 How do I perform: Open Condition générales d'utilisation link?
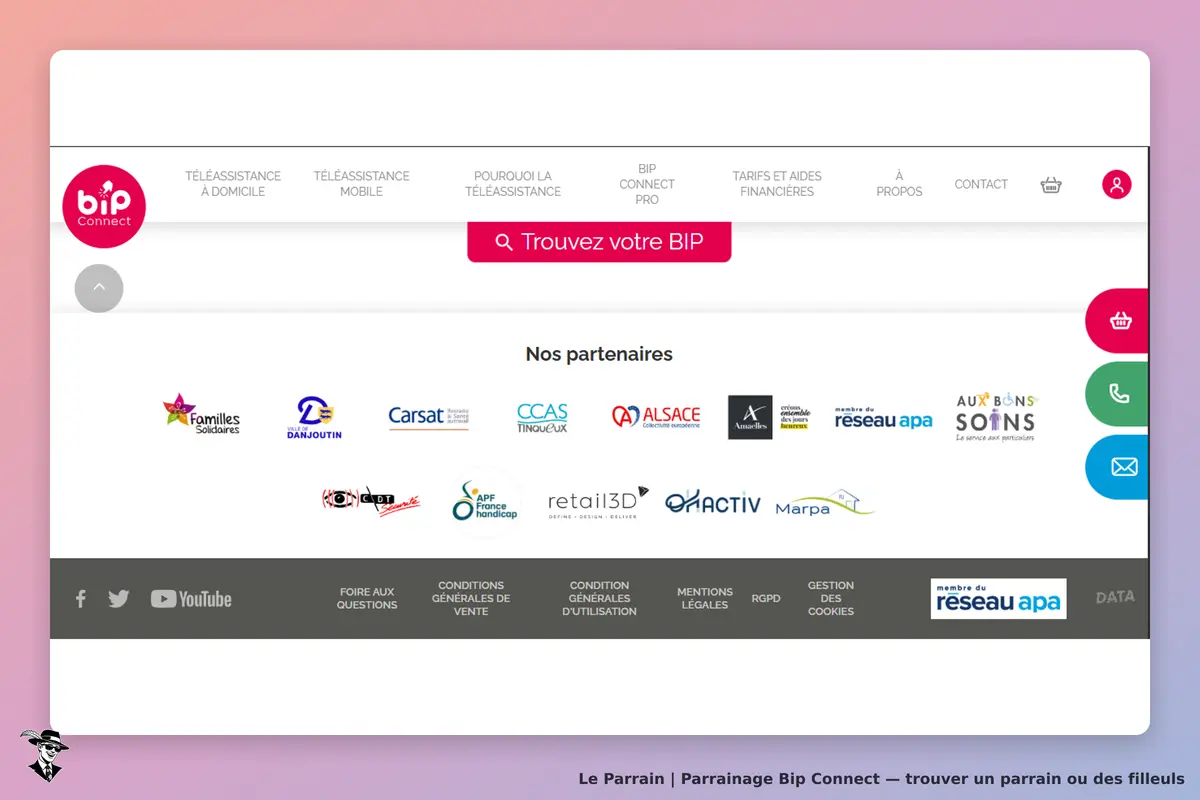599,598
